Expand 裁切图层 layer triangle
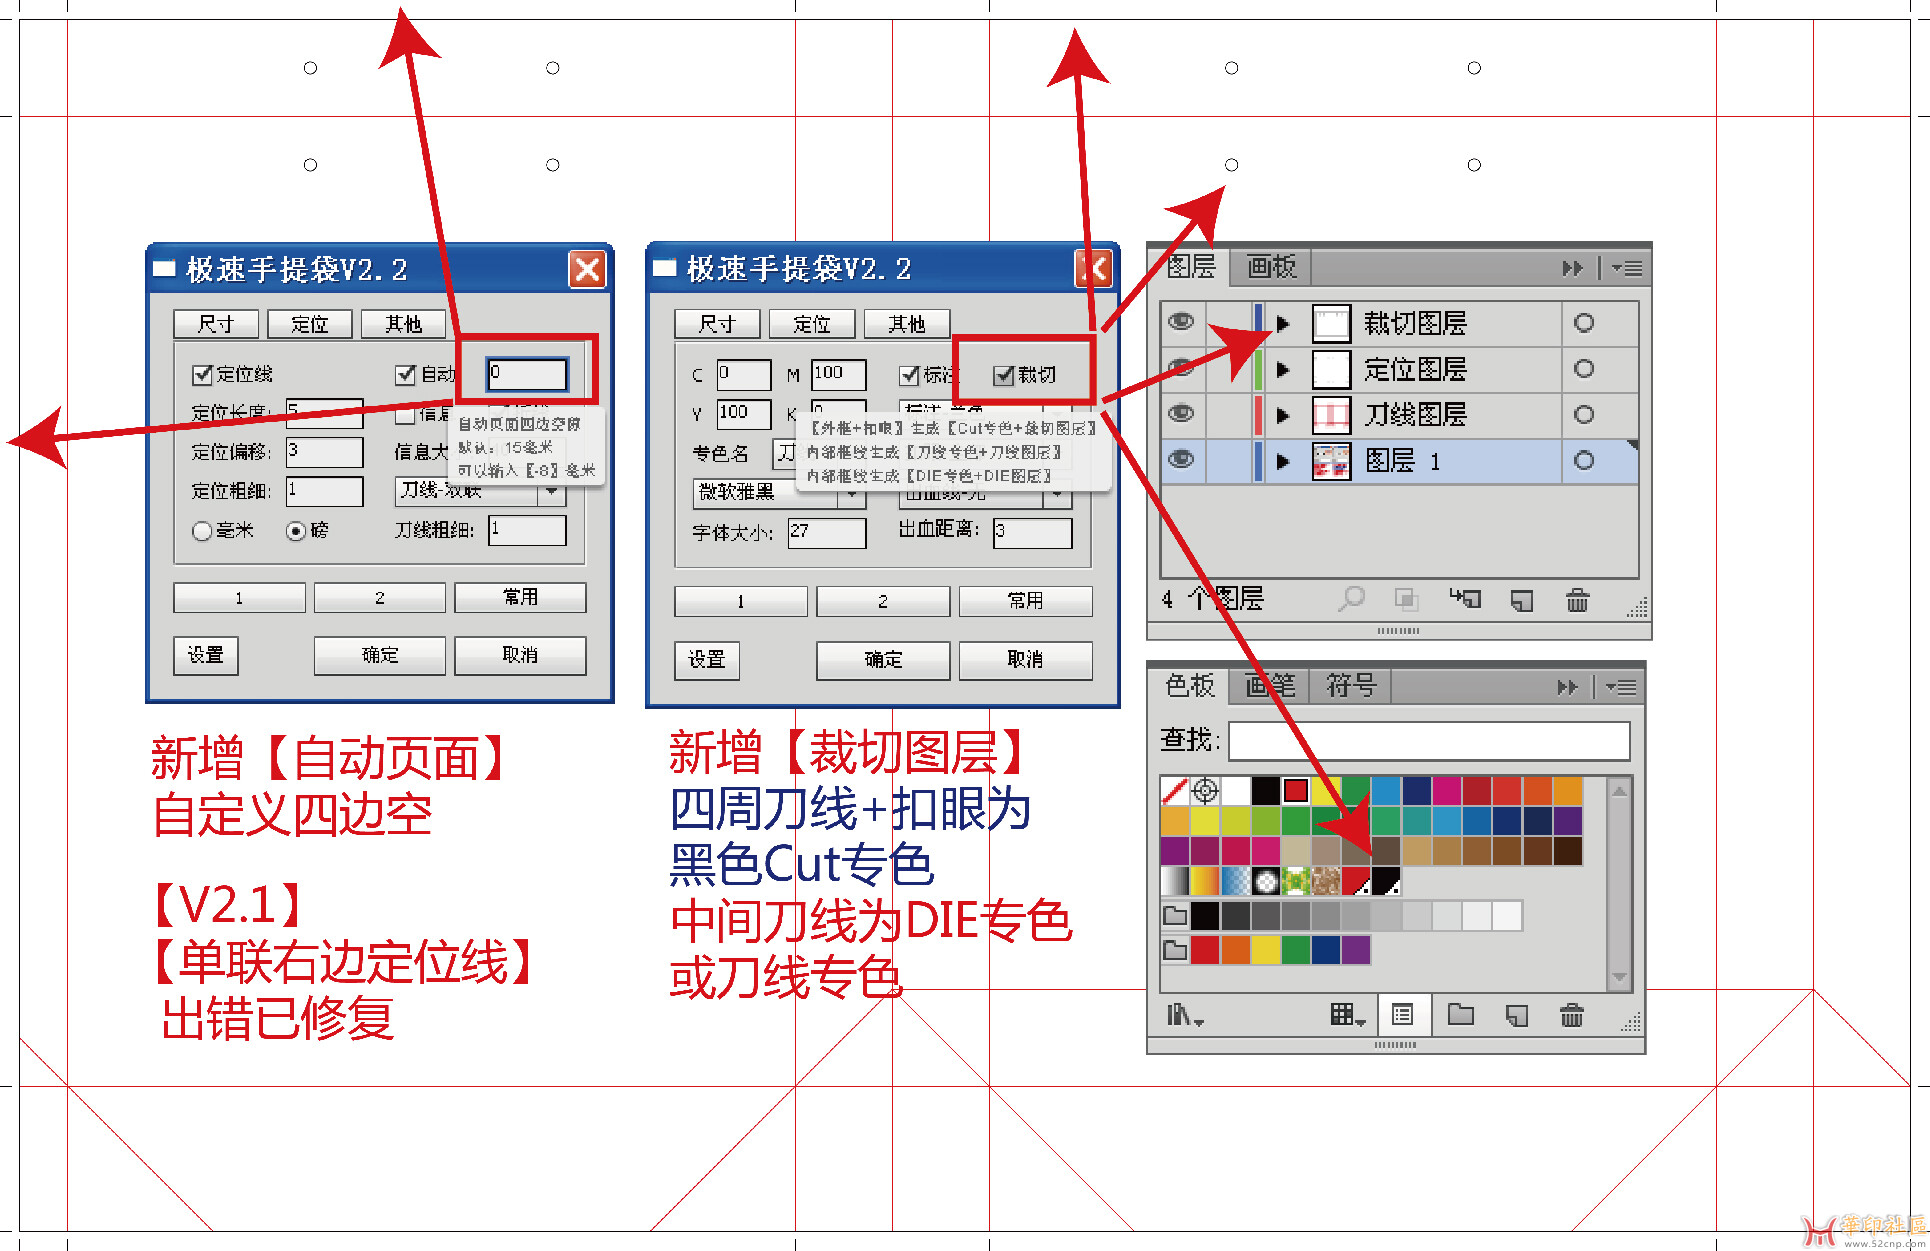 coord(1284,323)
